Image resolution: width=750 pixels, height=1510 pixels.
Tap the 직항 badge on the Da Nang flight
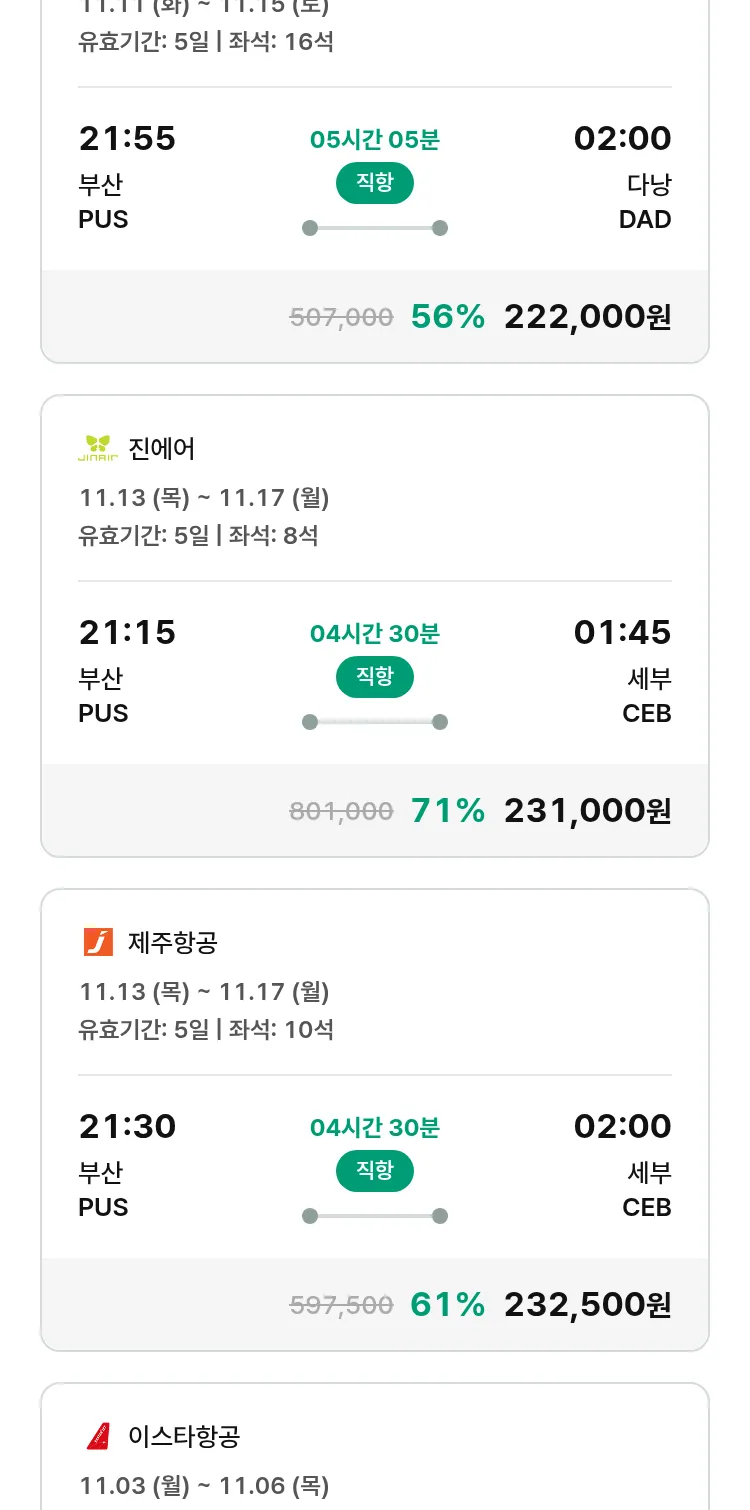coord(375,183)
